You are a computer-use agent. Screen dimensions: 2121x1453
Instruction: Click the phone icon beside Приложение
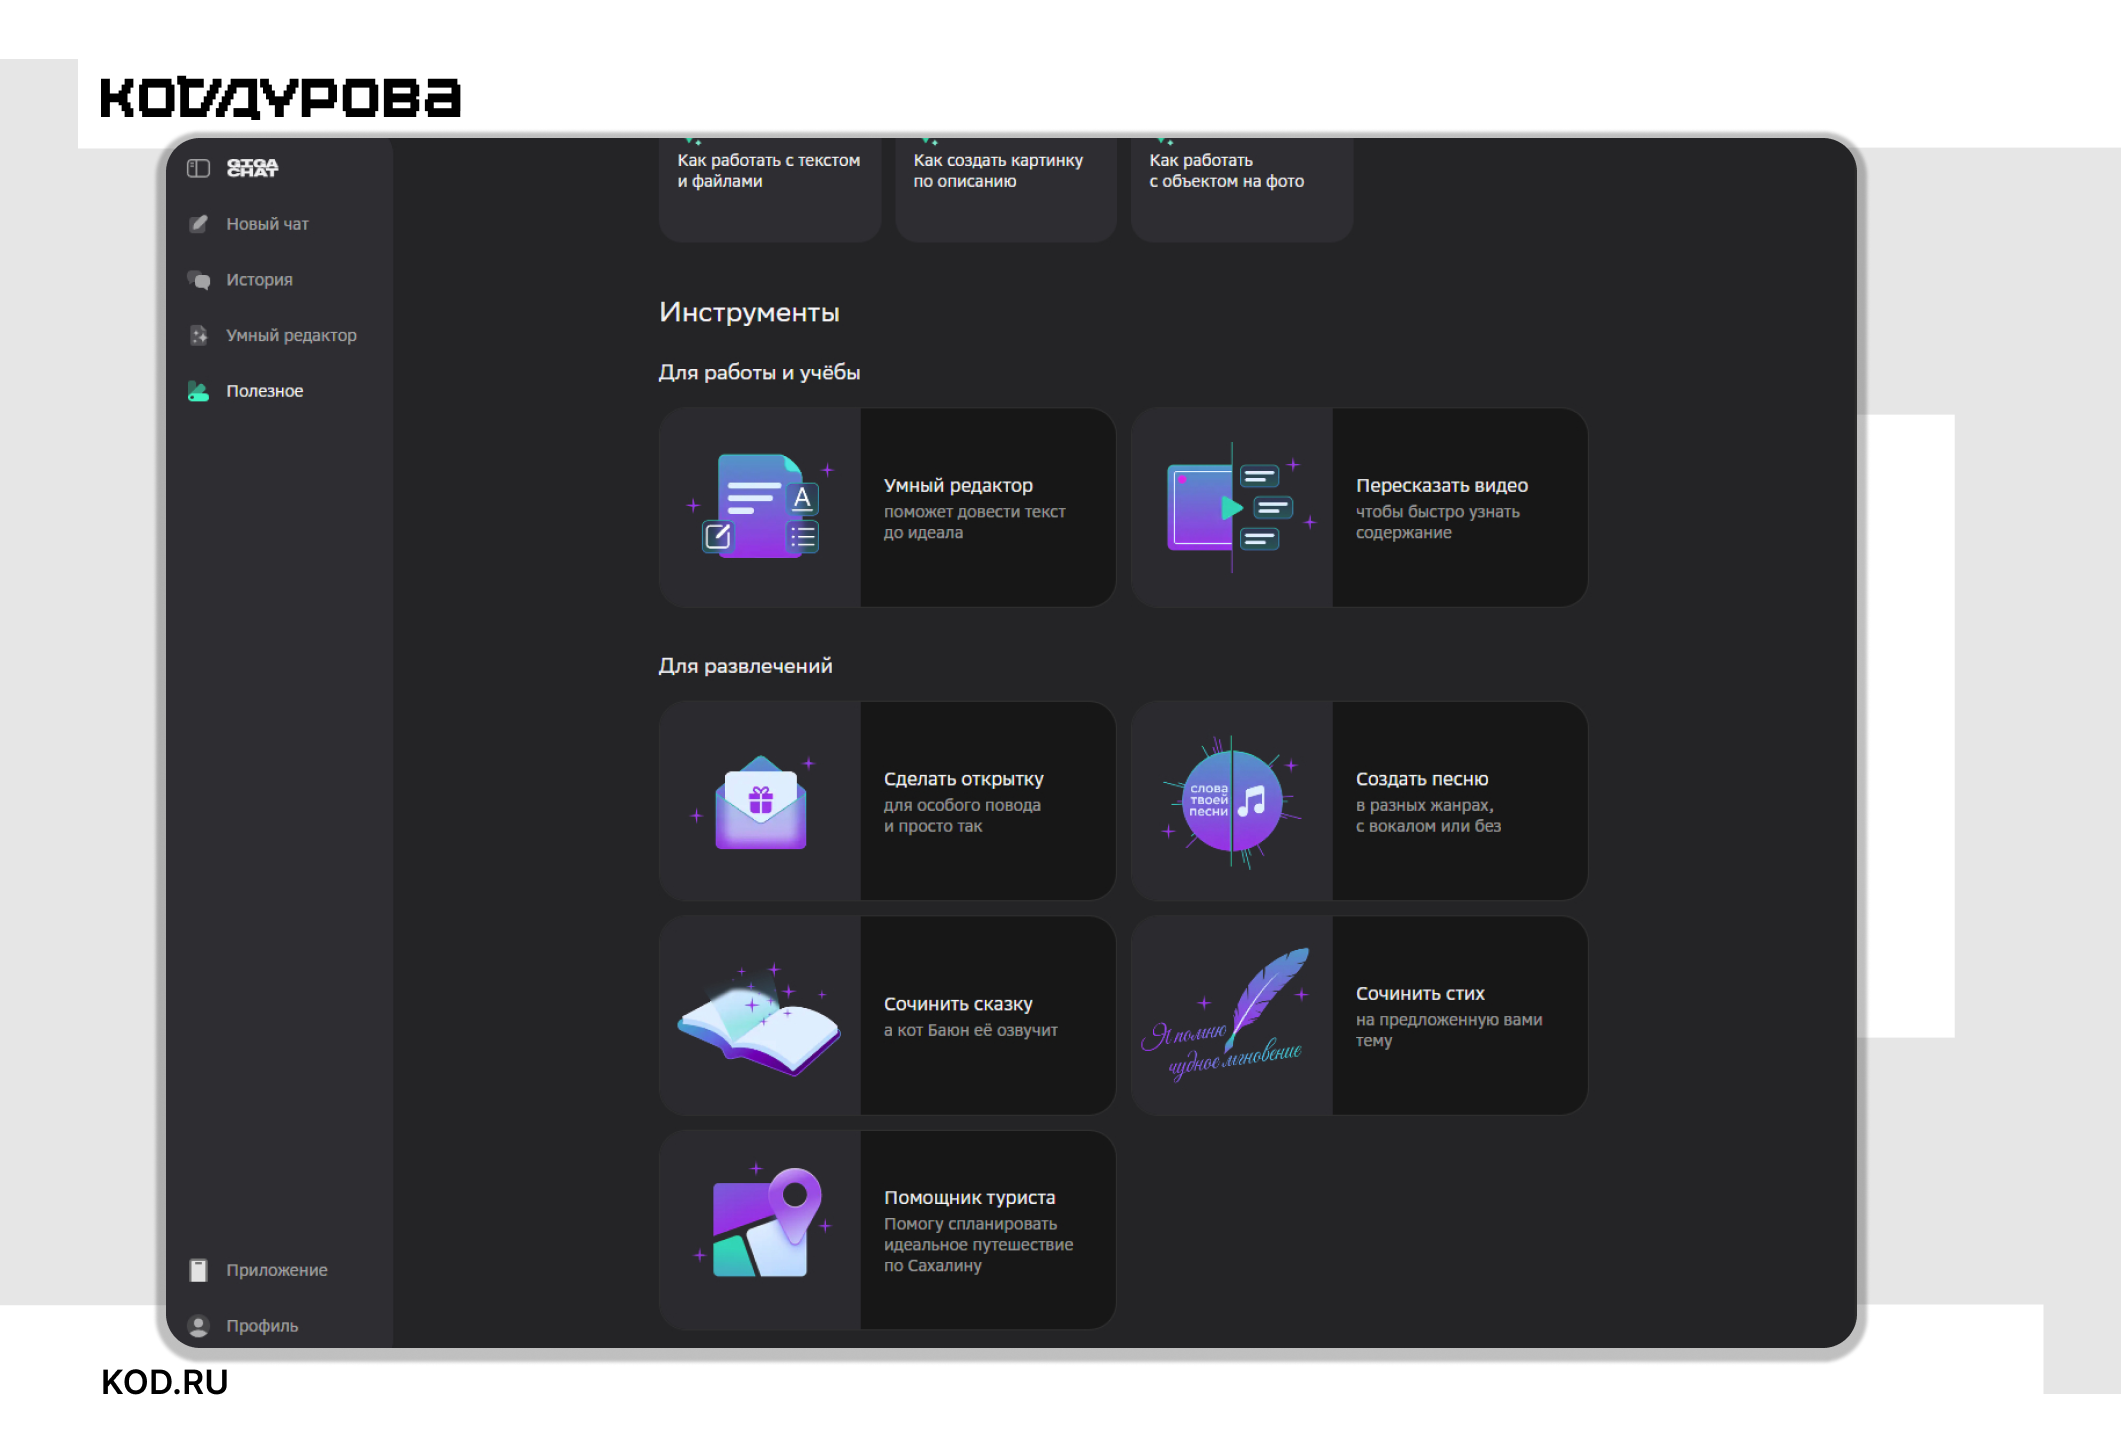point(199,1270)
